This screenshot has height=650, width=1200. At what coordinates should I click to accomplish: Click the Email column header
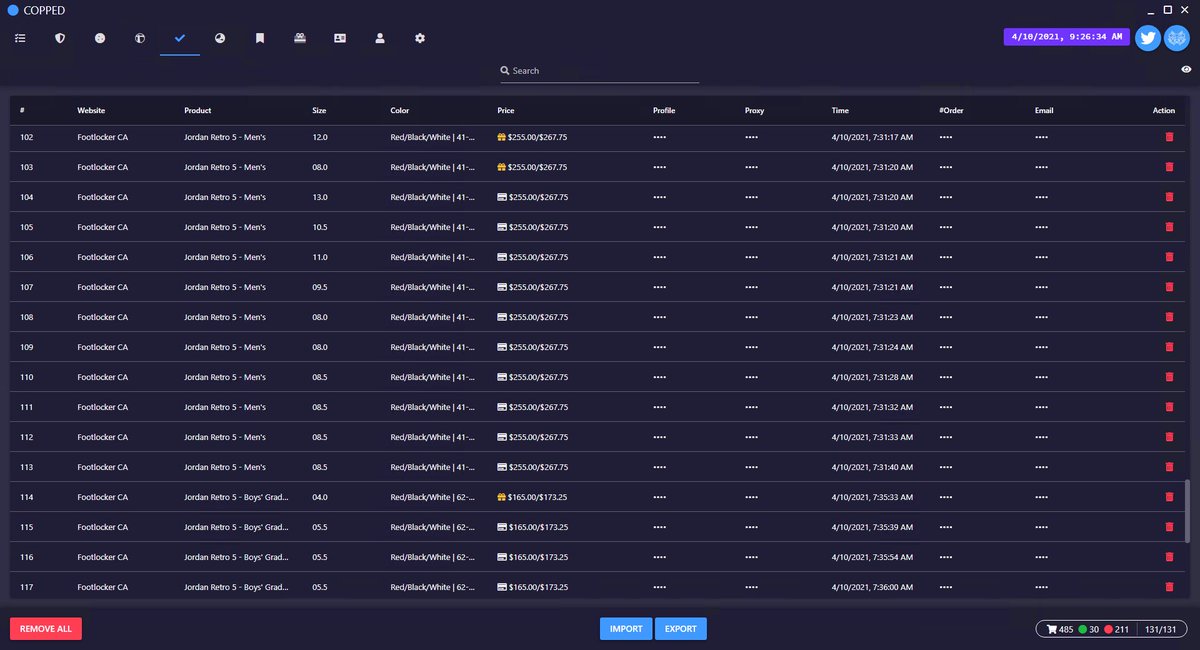click(x=1044, y=111)
